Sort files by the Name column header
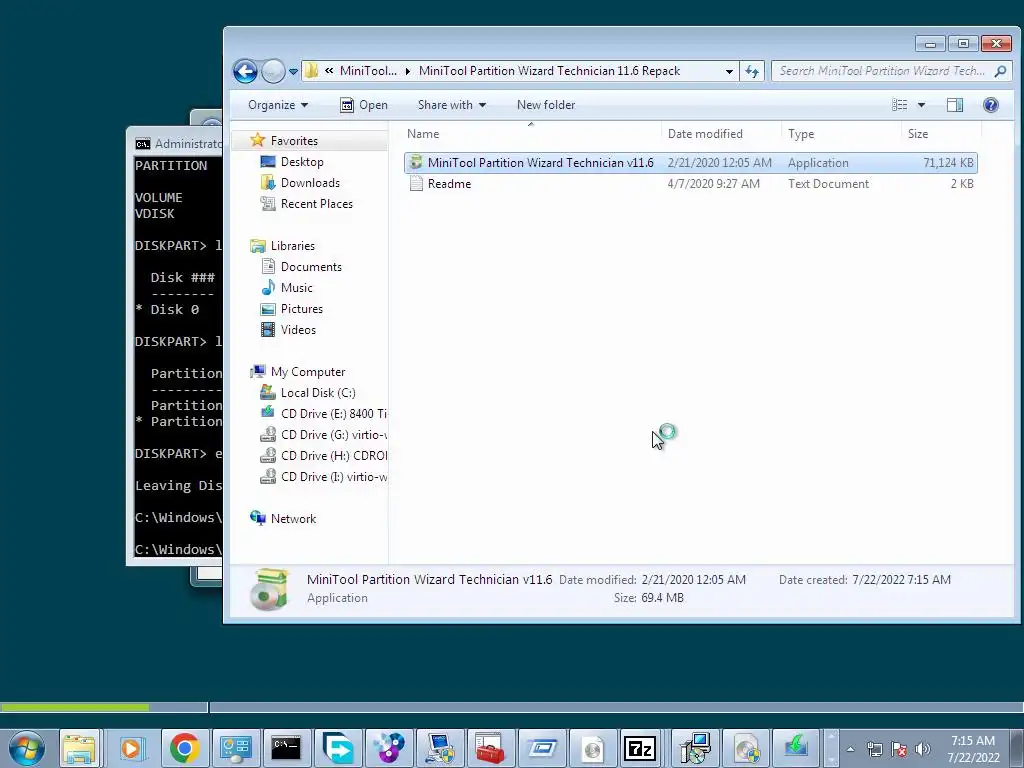 point(531,134)
